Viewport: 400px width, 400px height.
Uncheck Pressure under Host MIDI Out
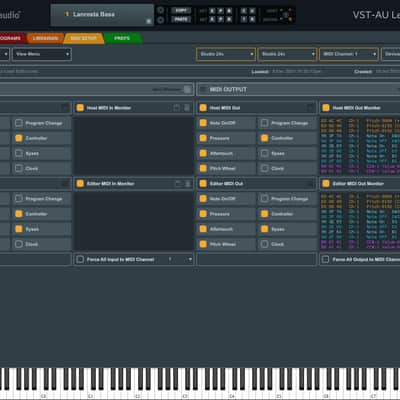click(x=203, y=138)
